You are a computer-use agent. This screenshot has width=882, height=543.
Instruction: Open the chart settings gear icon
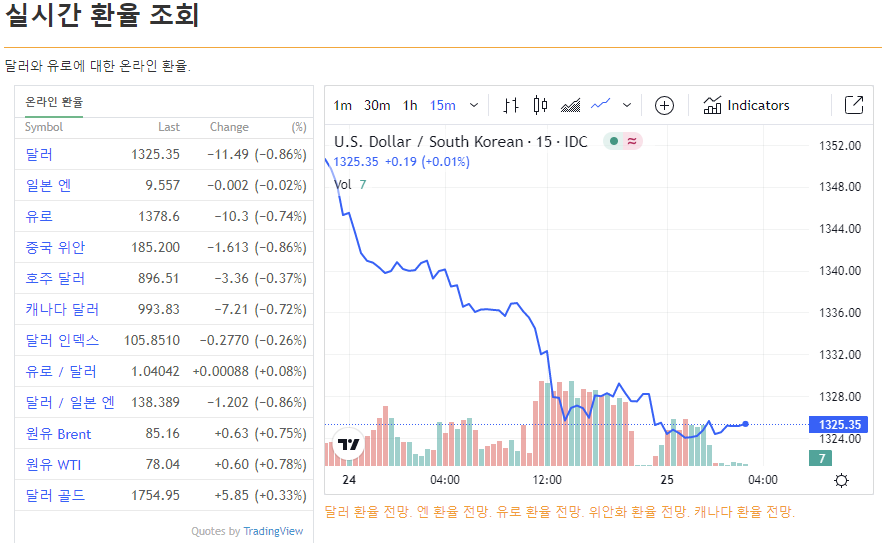[x=842, y=481]
